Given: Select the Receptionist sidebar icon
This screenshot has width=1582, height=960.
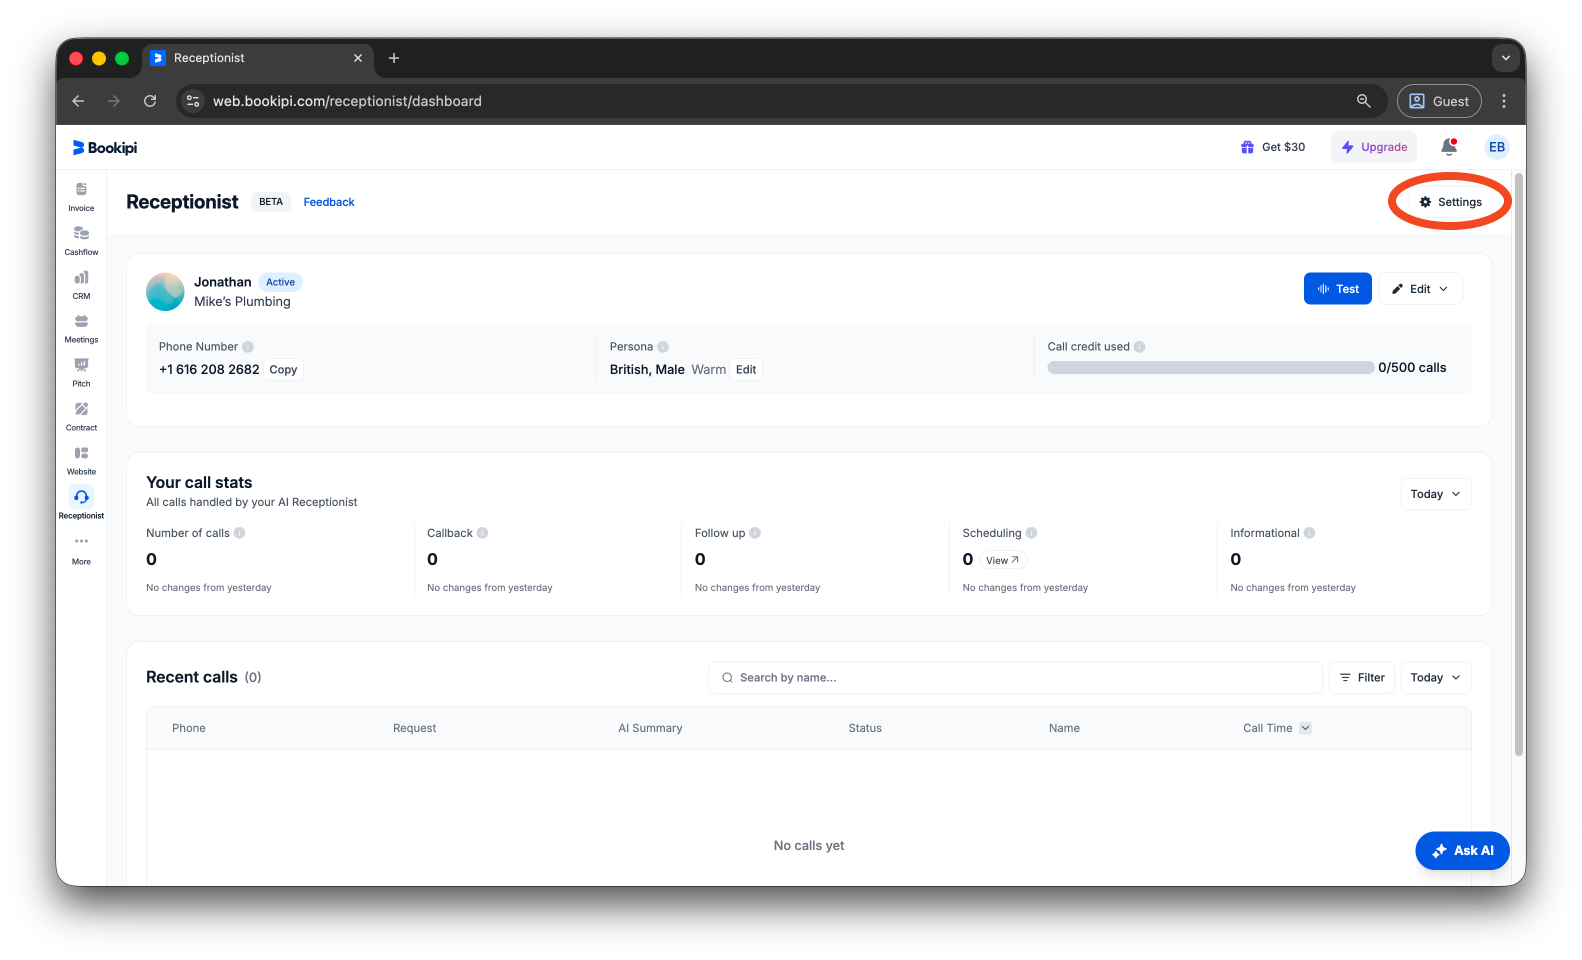Looking at the screenshot, I should 81,503.
